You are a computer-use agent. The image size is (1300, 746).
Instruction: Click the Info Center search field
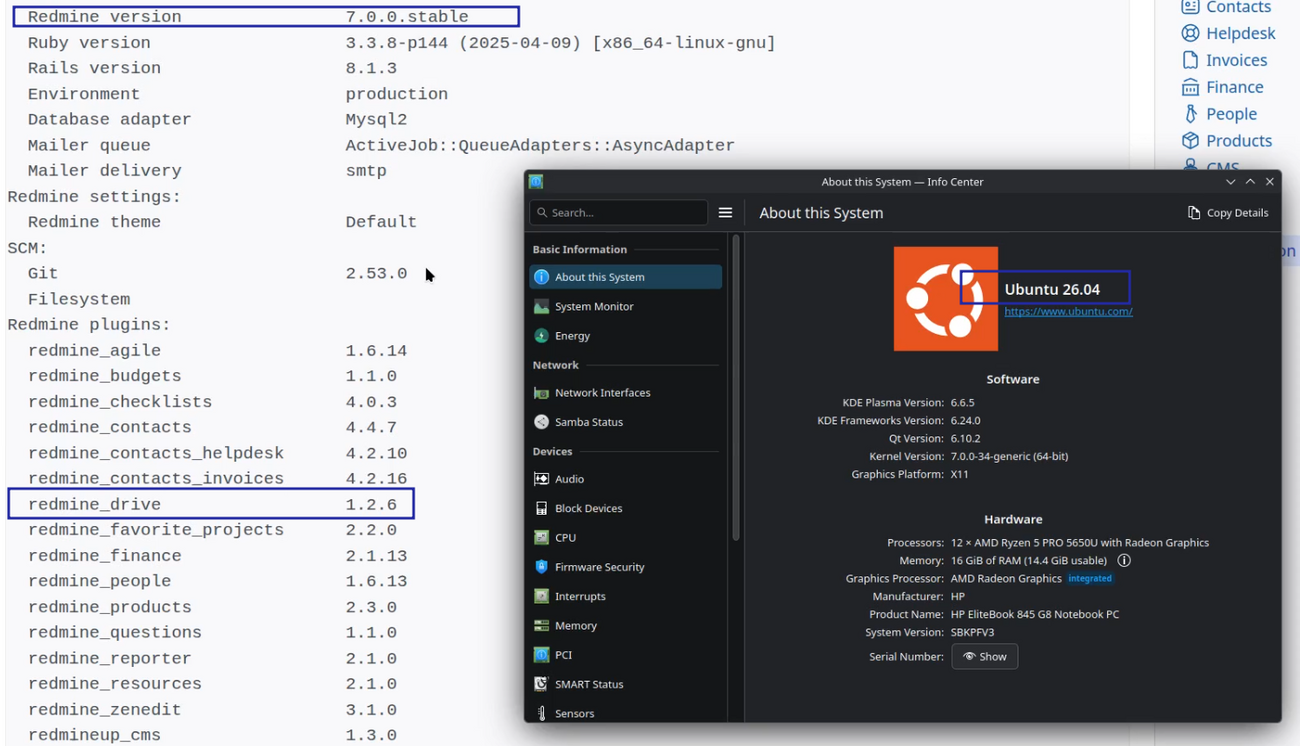tap(619, 212)
